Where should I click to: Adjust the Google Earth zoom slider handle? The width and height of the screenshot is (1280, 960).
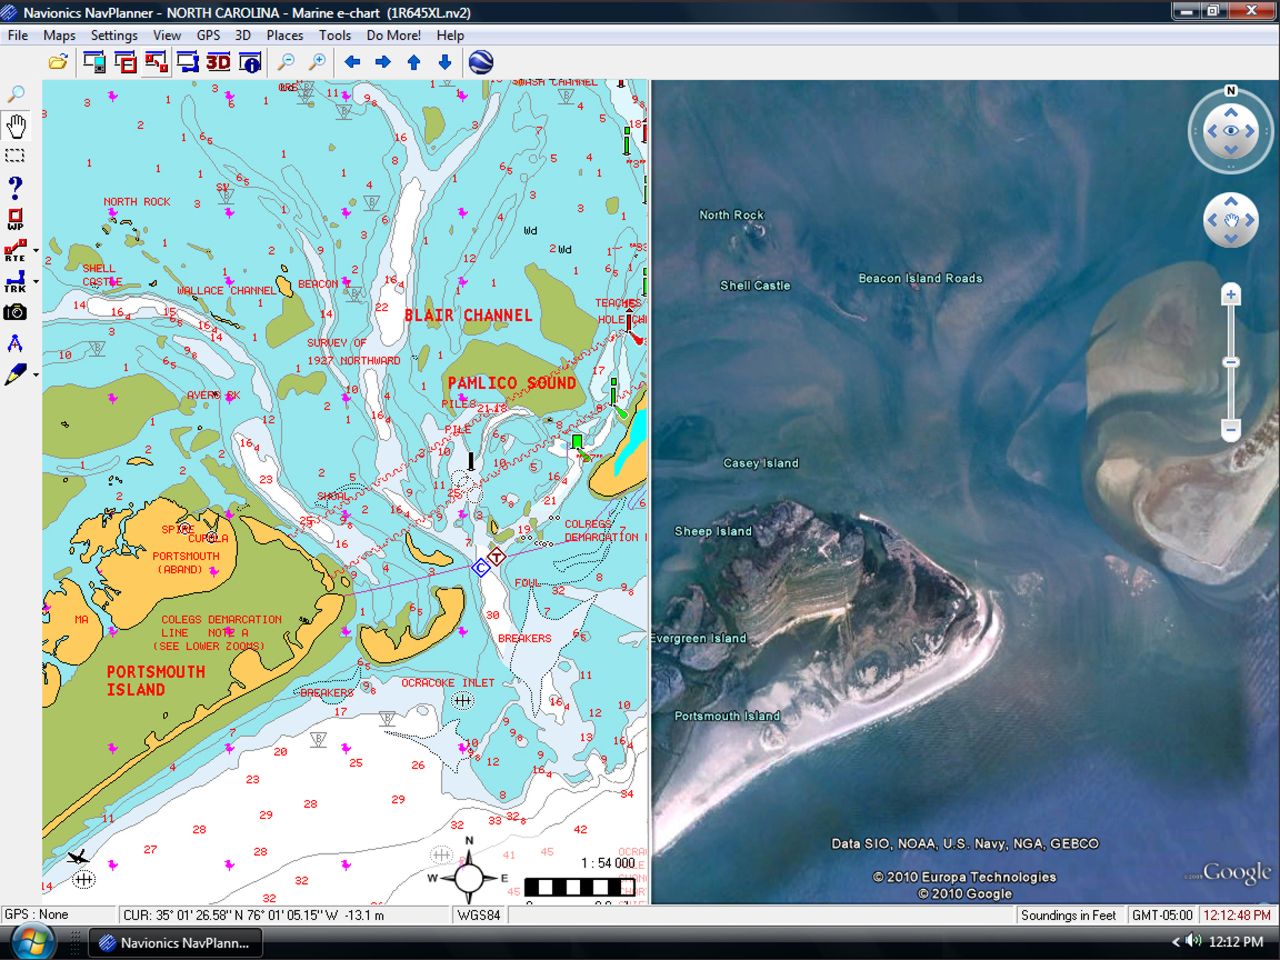click(1231, 362)
